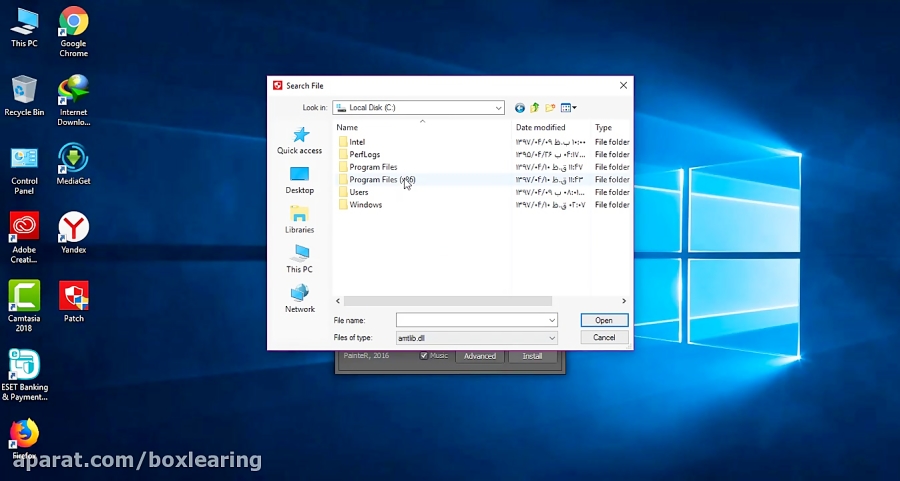Close the Search File dialog

click(623, 86)
